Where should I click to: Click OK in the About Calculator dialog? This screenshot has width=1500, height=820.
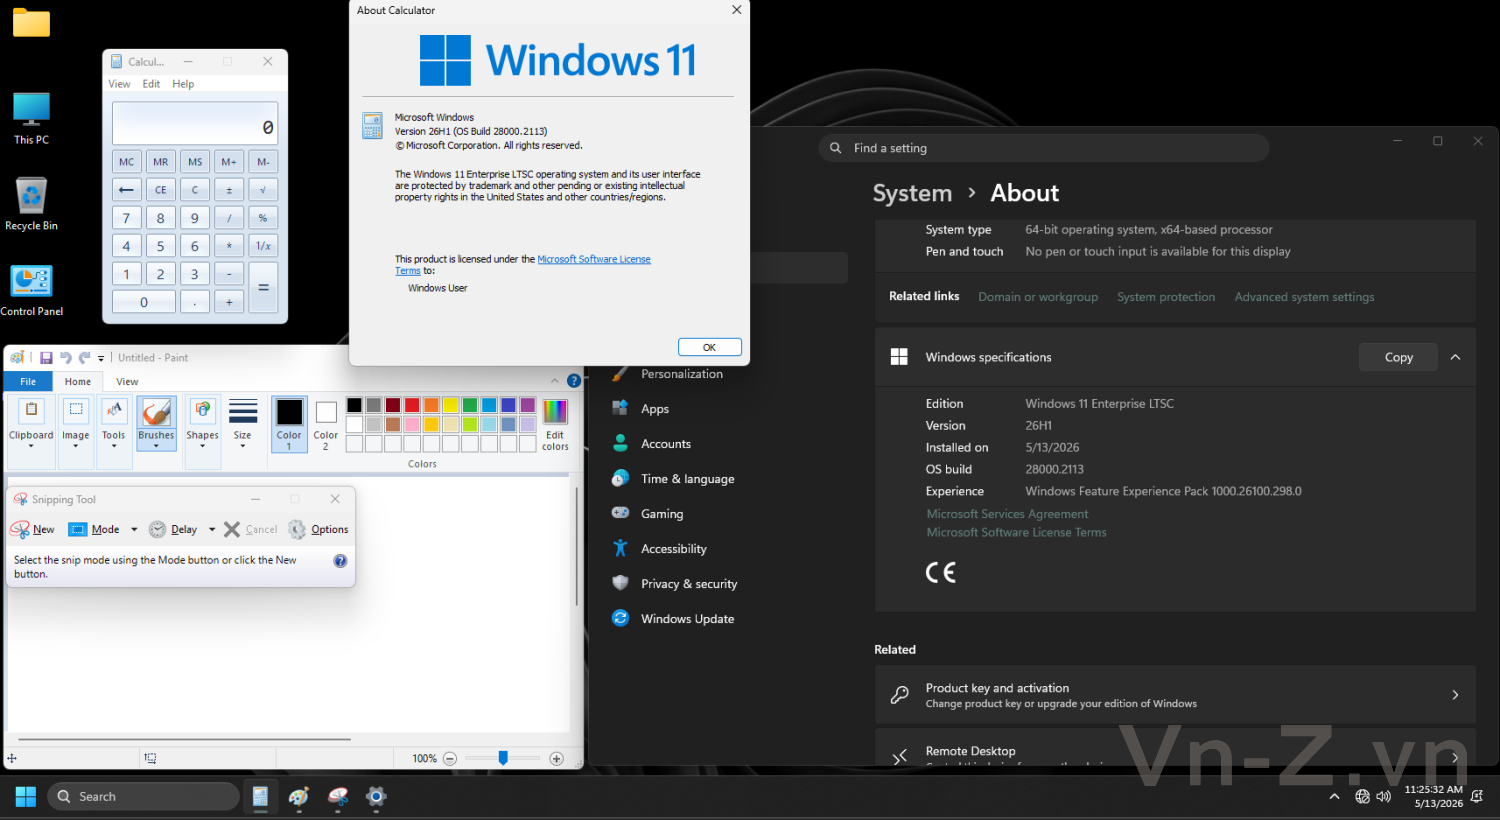[709, 347]
